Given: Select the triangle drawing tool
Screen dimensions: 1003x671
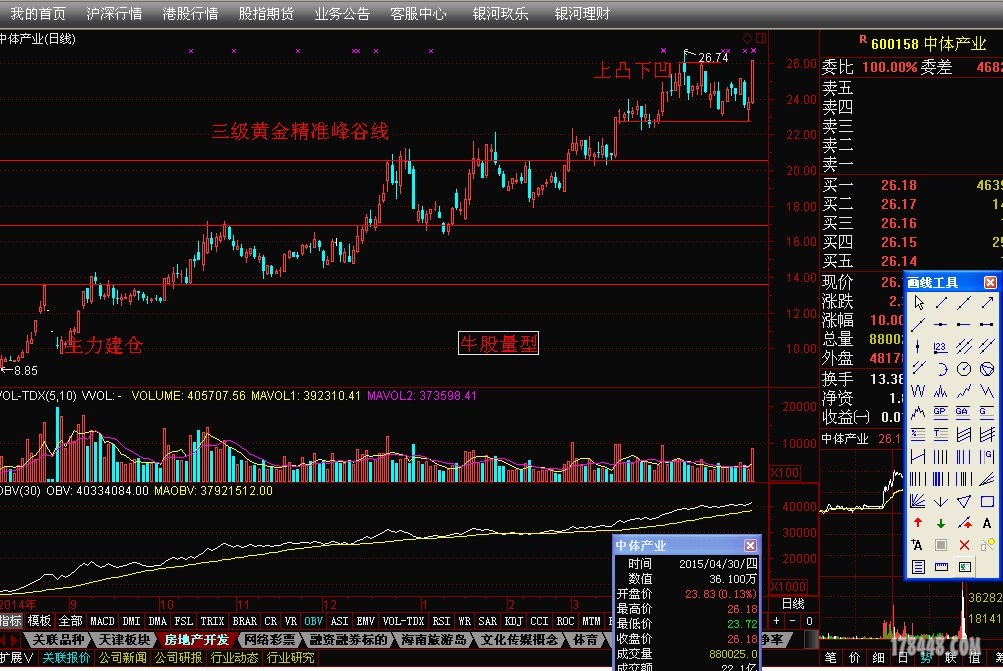Looking at the screenshot, I should tap(964, 501).
